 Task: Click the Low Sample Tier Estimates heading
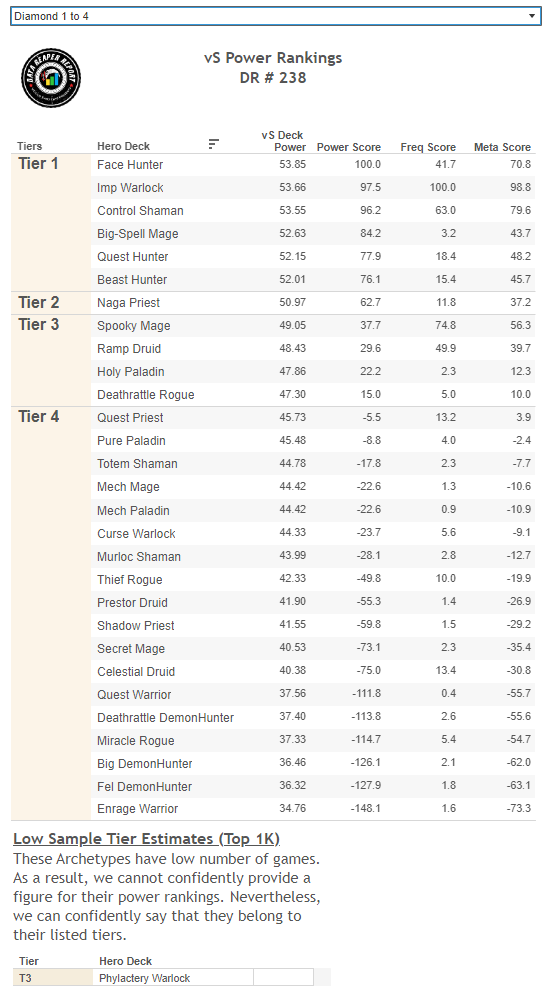tap(147, 838)
